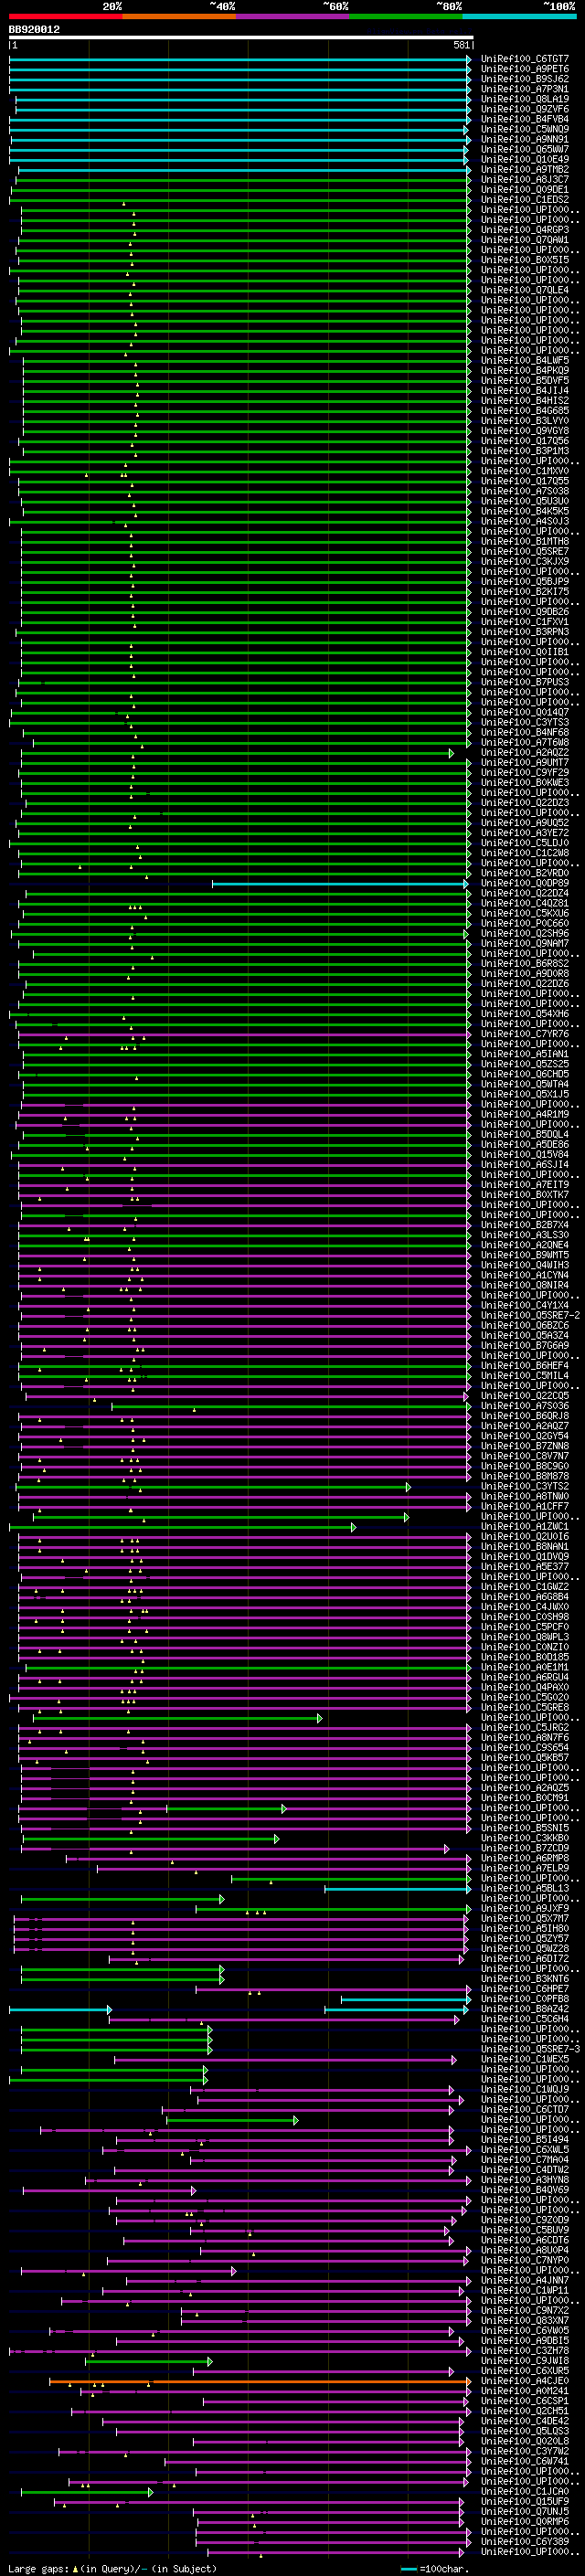Open the UniRef100_C1WEX5 hit
The height and width of the screenshot is (2576, 585).
(524, 2059)
